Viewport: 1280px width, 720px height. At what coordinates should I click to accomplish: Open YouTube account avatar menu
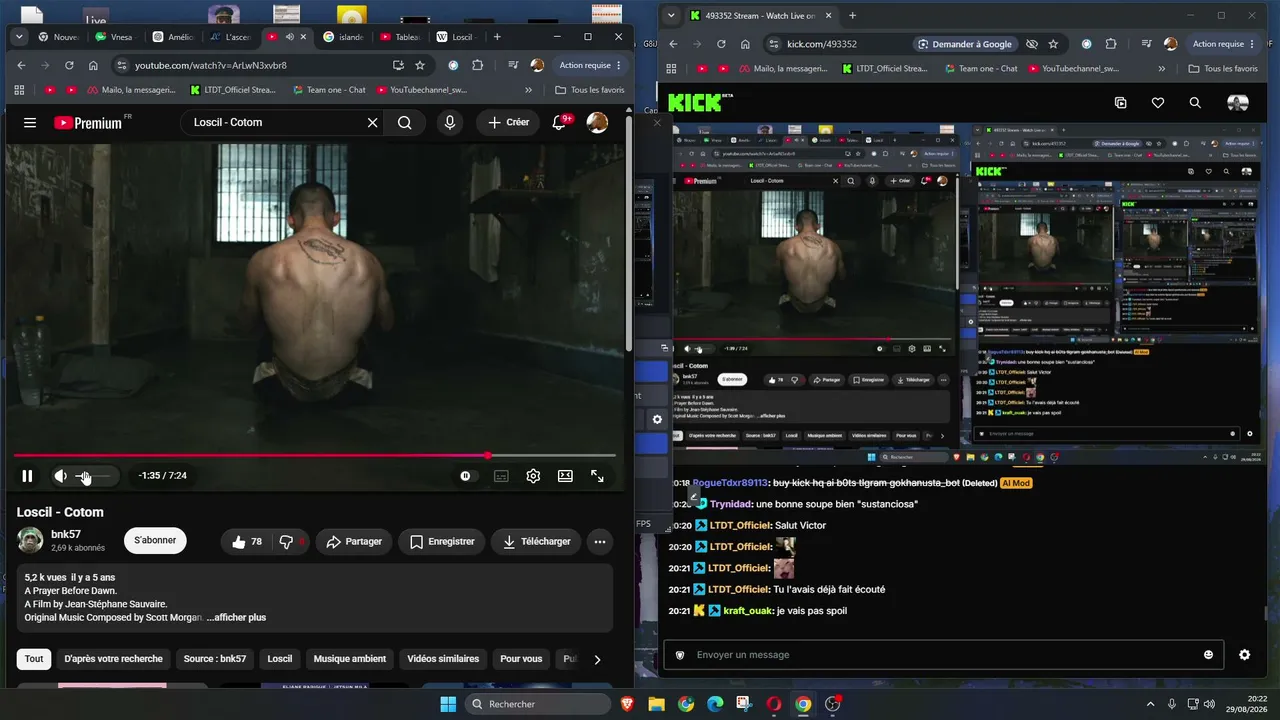point(597,123)
